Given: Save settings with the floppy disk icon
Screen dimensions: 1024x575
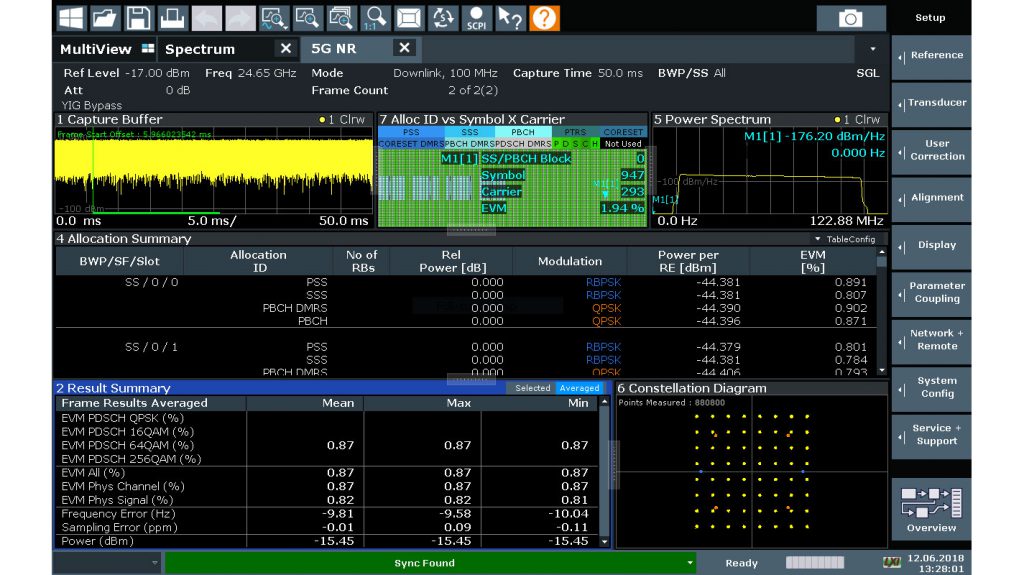Looking at the screenshot, I should [138, 18].
